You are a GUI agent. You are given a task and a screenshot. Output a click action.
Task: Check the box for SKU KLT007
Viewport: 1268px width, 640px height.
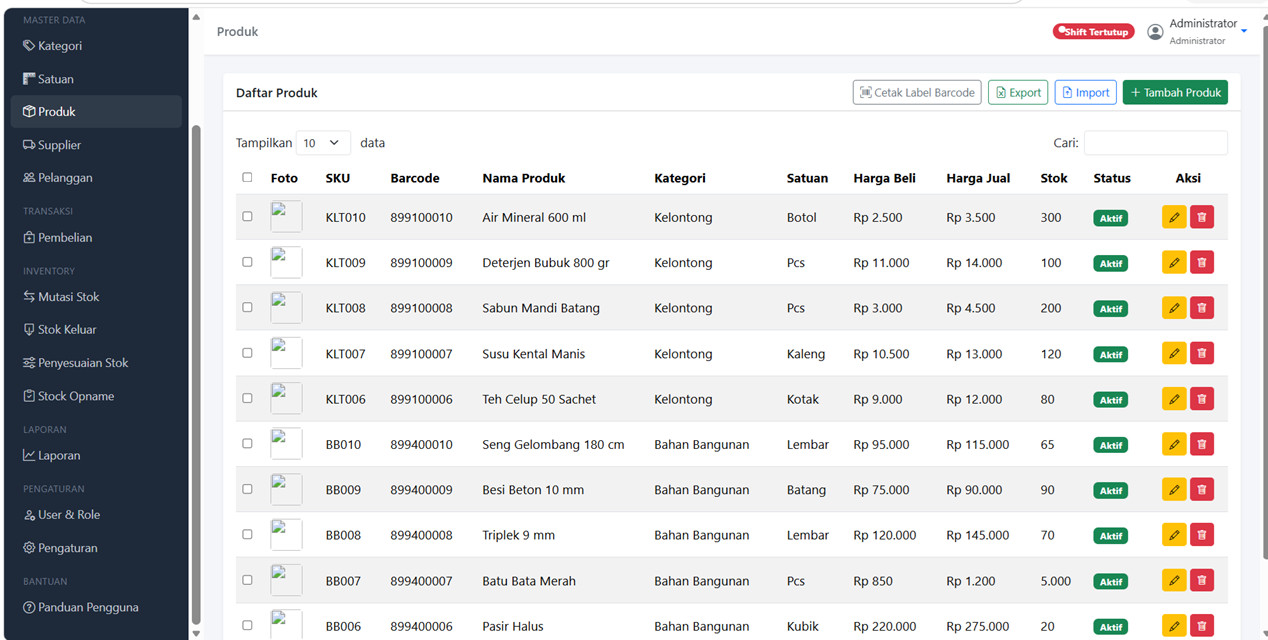[247, 353]
